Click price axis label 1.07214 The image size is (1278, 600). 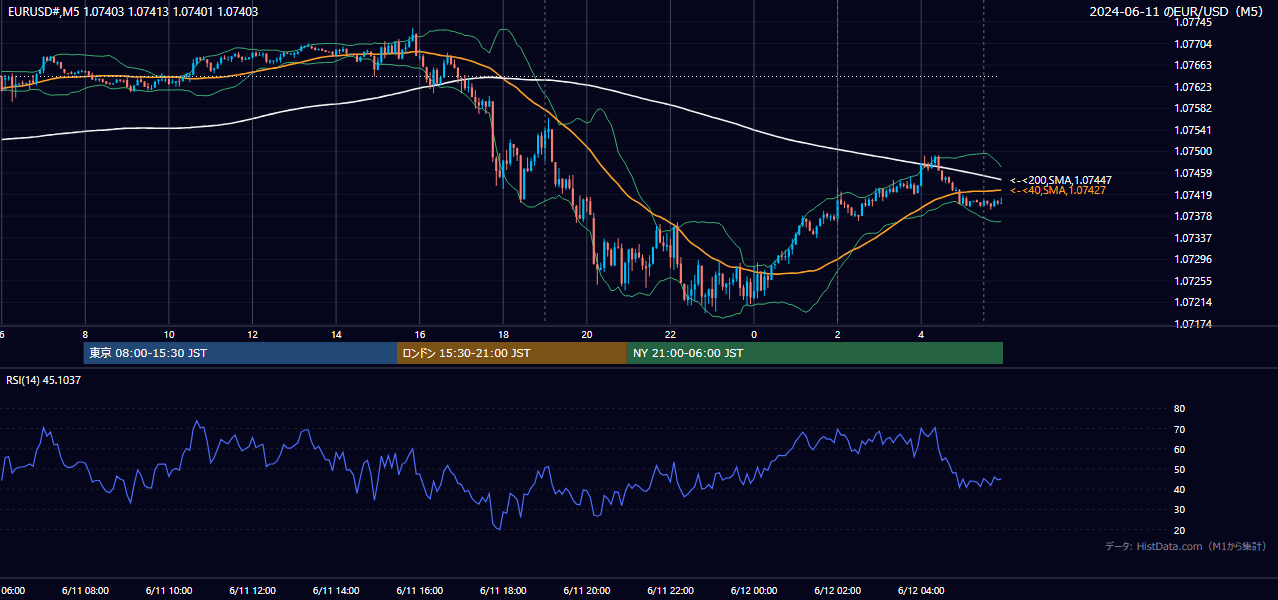1193,302
